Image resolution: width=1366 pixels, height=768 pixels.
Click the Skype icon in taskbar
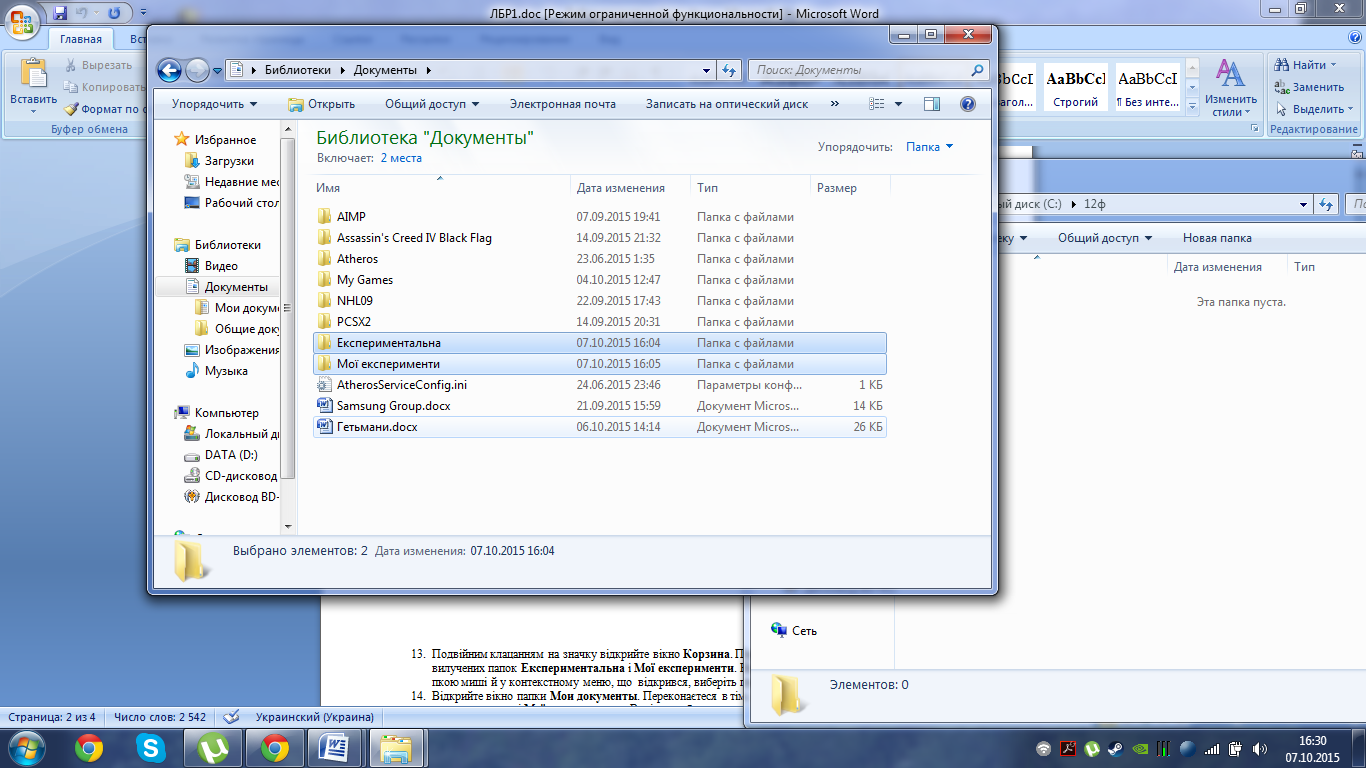[151, 747]
